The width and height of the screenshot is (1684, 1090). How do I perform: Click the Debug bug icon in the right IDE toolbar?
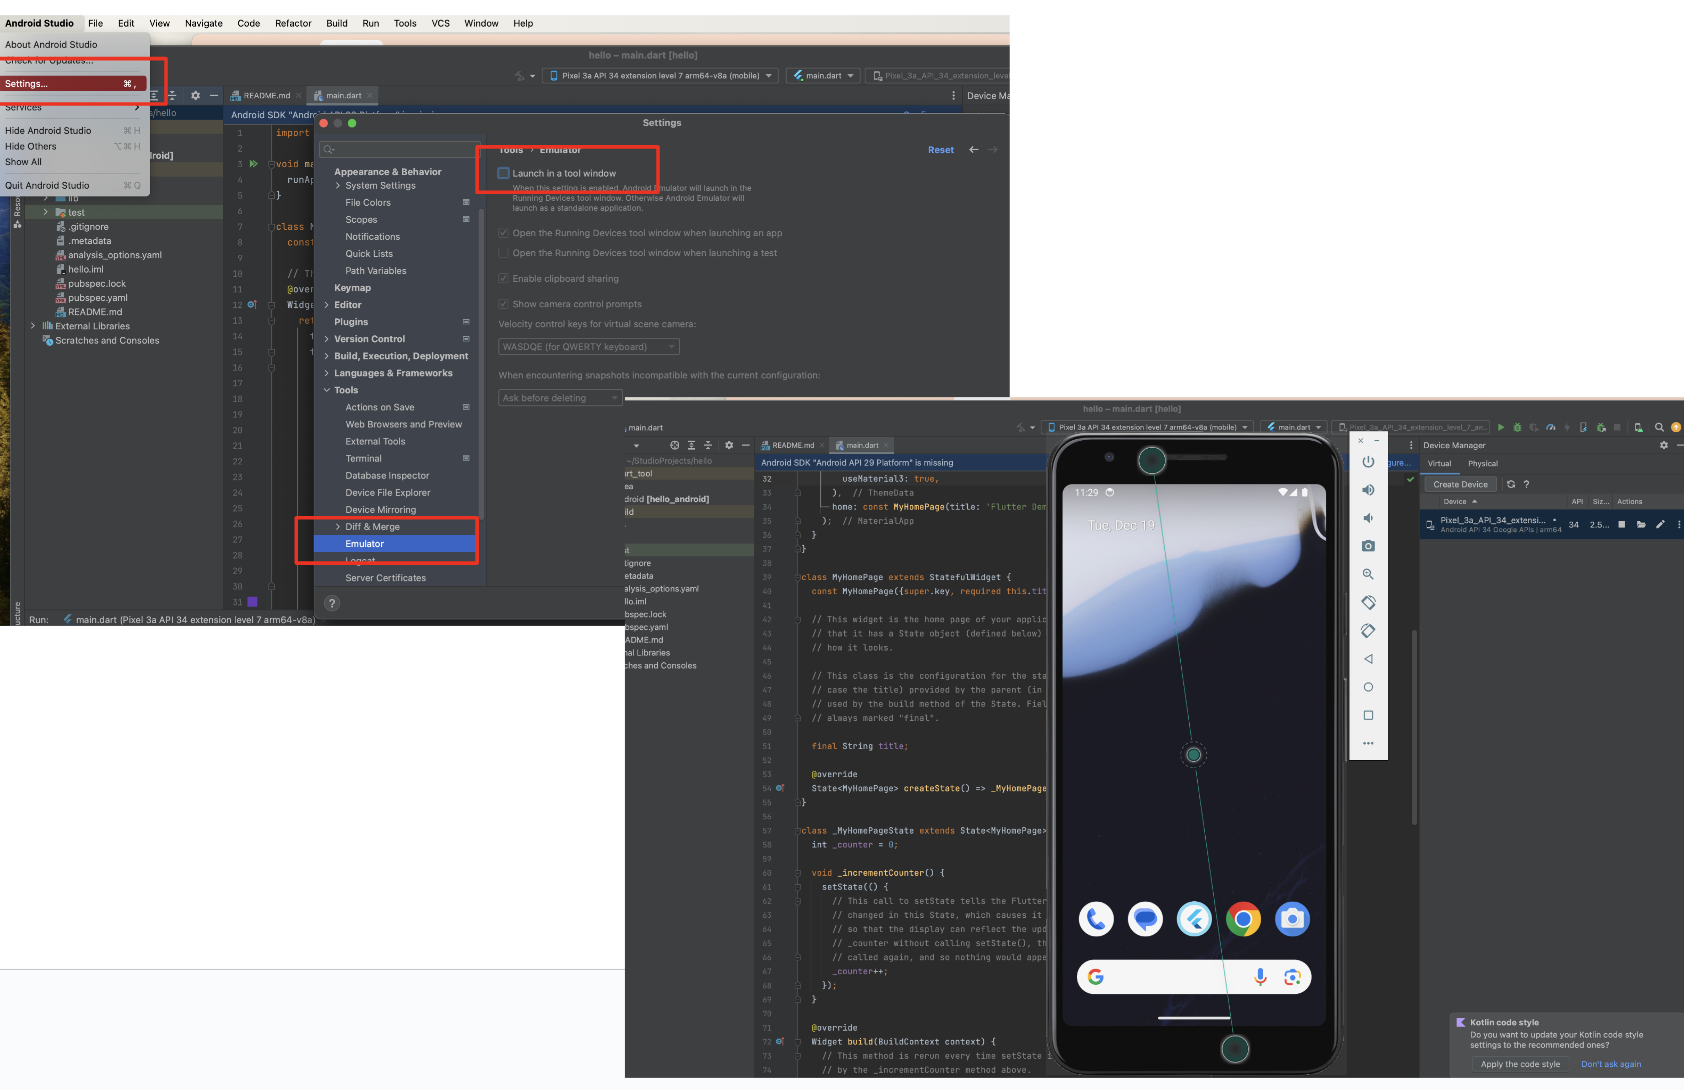[1517, 427]
